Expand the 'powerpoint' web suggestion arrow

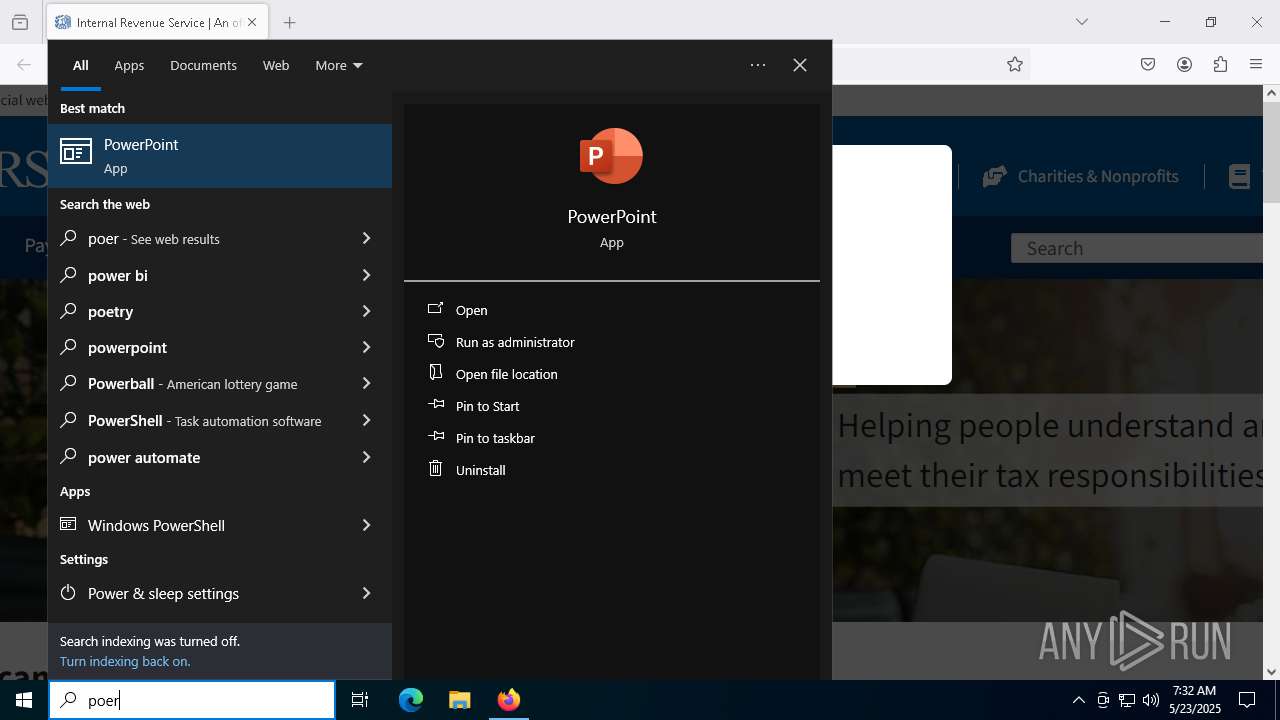click(366, 347)
